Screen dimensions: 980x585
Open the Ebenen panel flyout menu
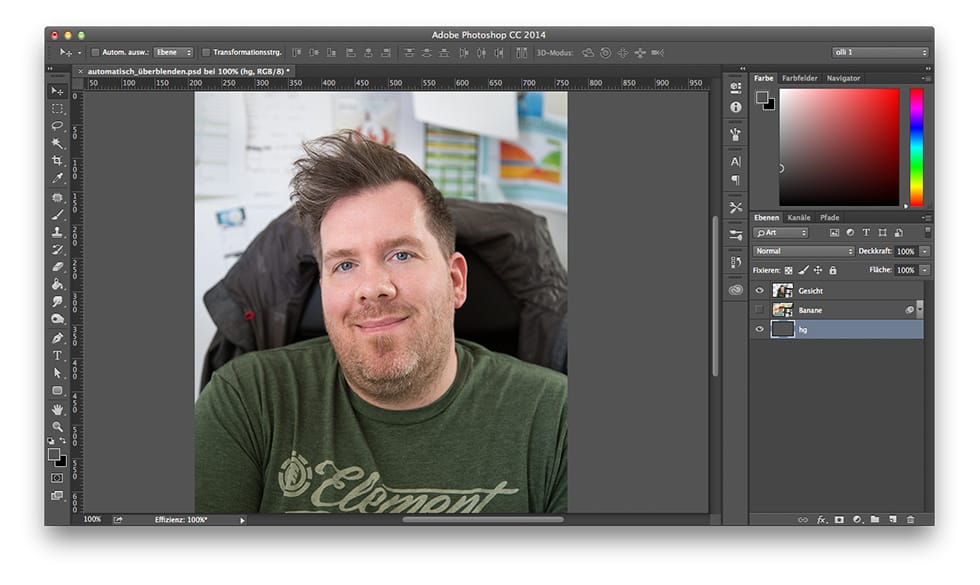tap(927, 218)
